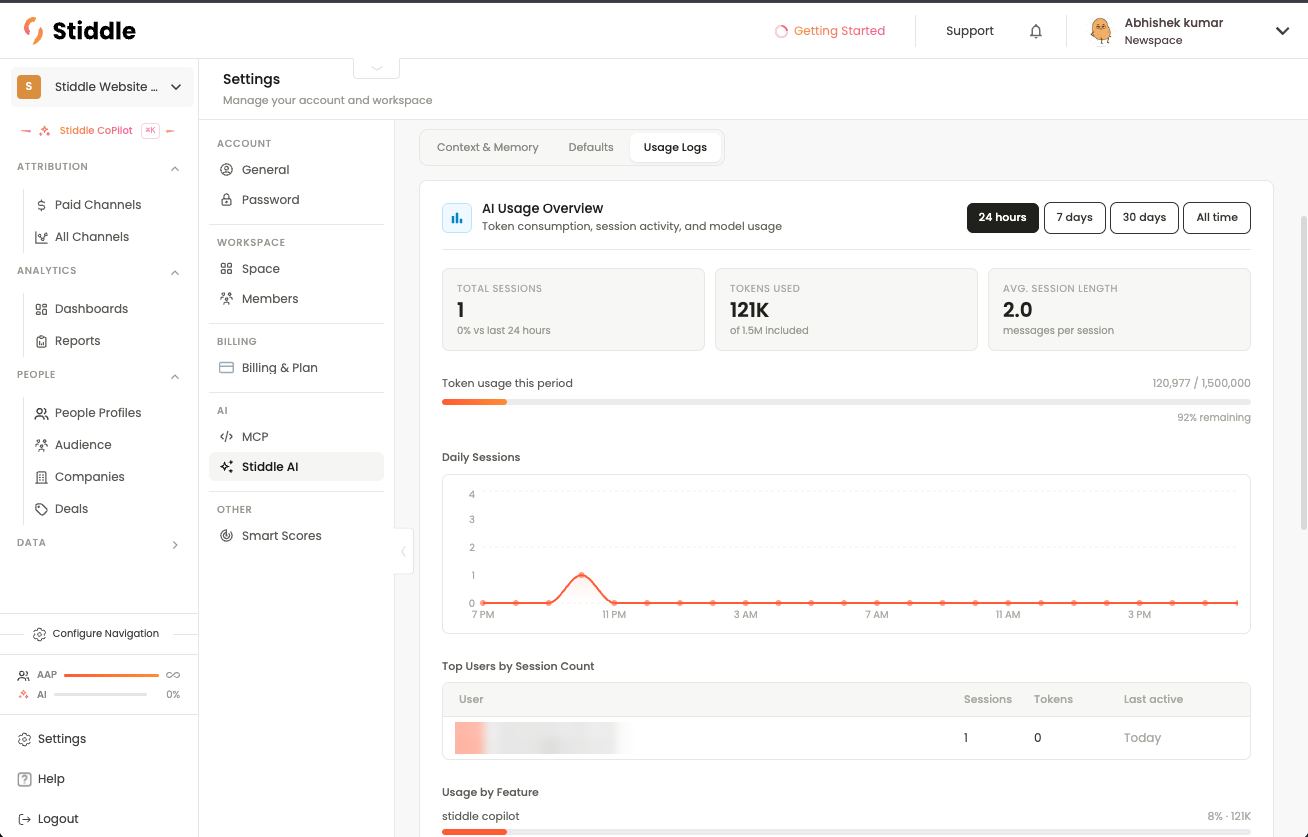This screenshot has height=837, width=1308.
Task: Click the Billing & Plan card icon
Action: point(227,368)
